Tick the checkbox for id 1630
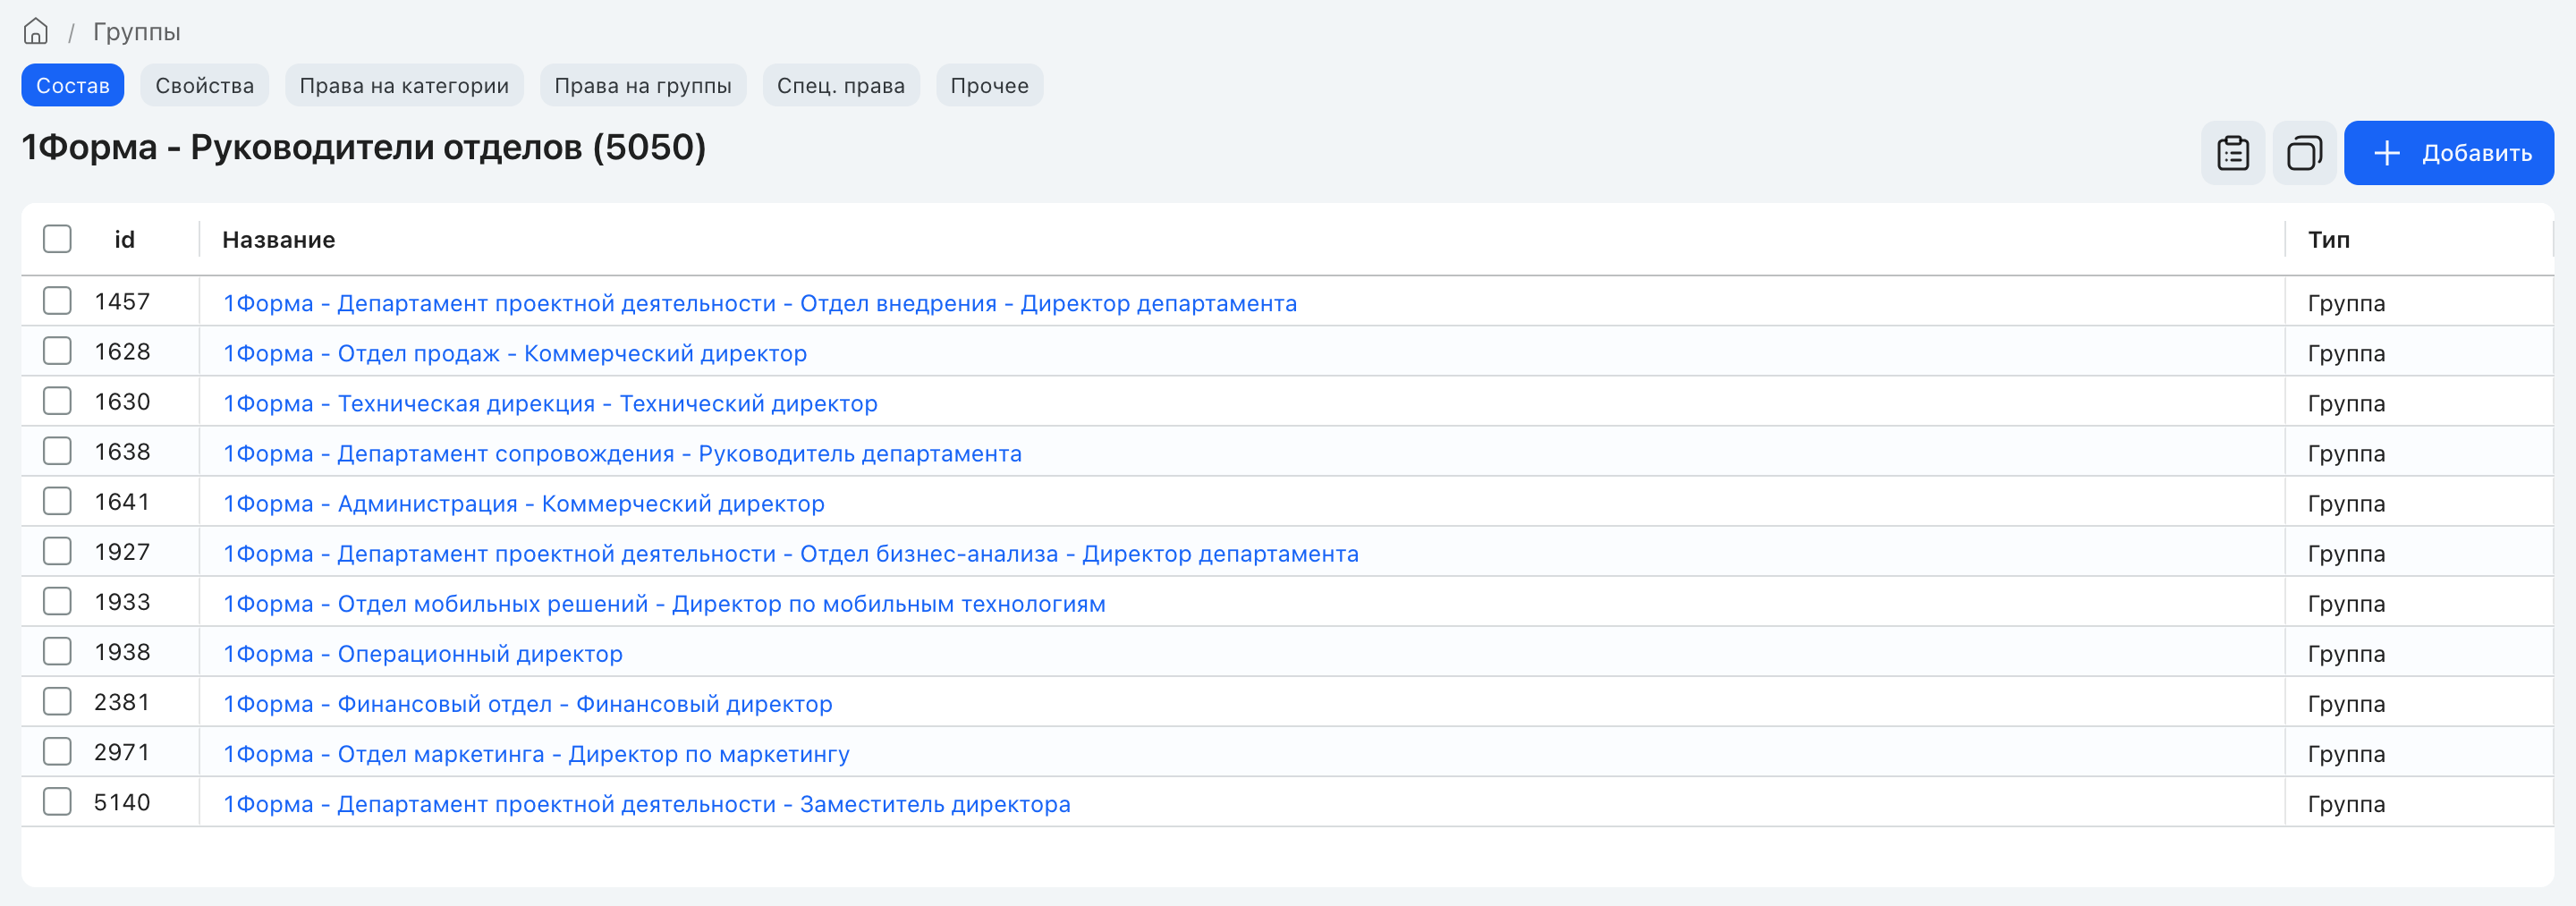Viewport: 2576px width, 906px height. click(57, 401)
